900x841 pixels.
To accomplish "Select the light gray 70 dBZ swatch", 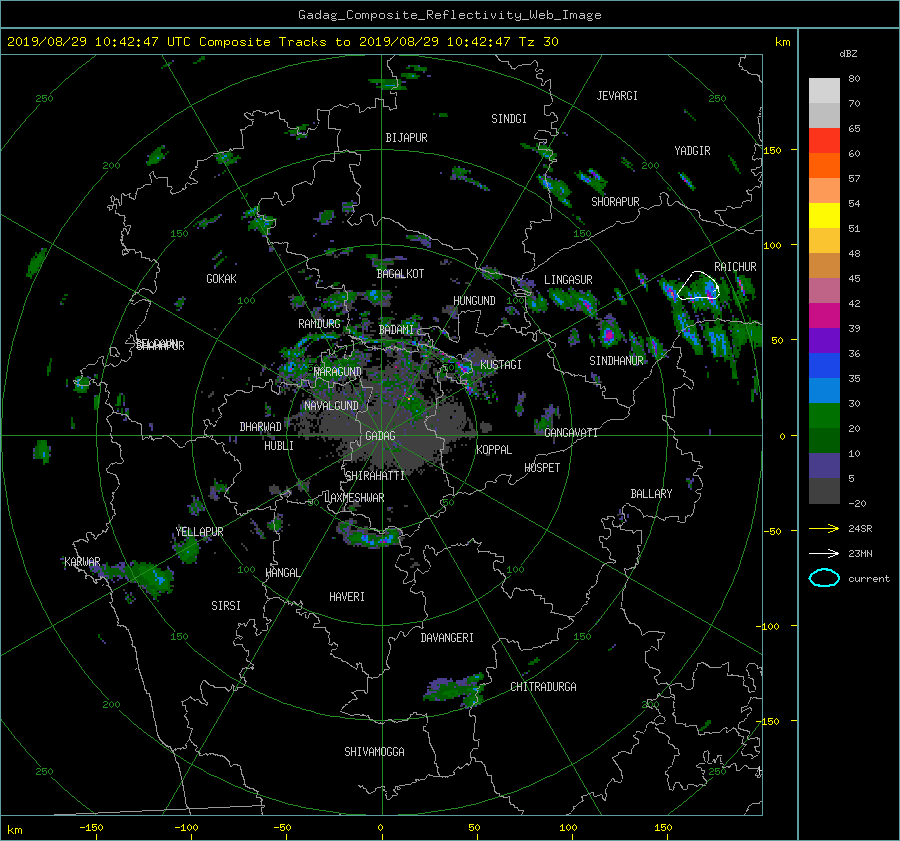I will tap(824, 91).
